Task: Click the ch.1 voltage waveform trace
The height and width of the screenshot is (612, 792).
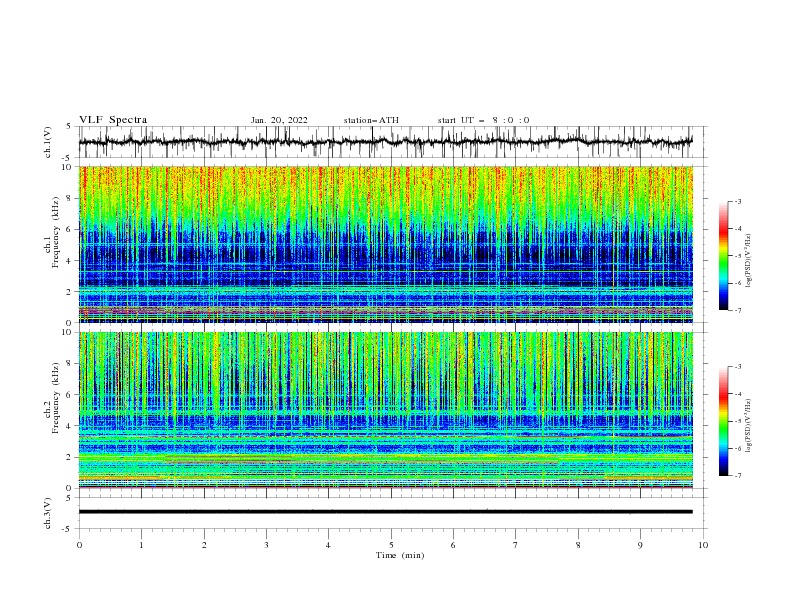Action: click(x=385, y=142)
